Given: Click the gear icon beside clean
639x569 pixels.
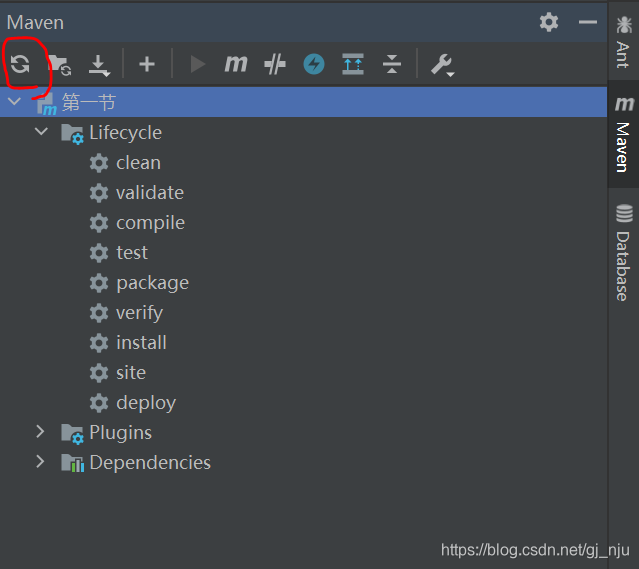Looking at the screenshot, I should pos(99,163).
